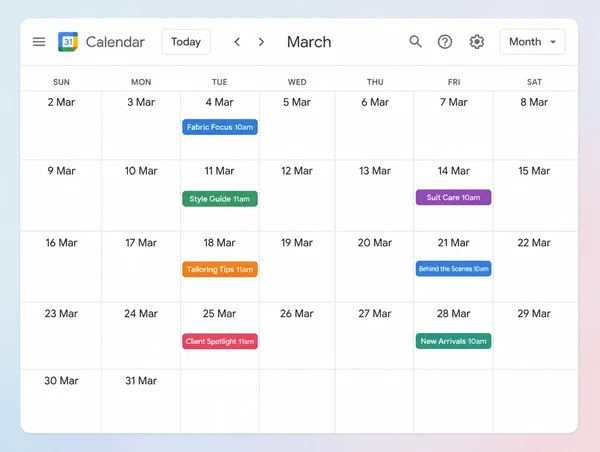This screenshot has height=452, width=600.
Task: Select the 2 Mar date
Action: [61, 102]
